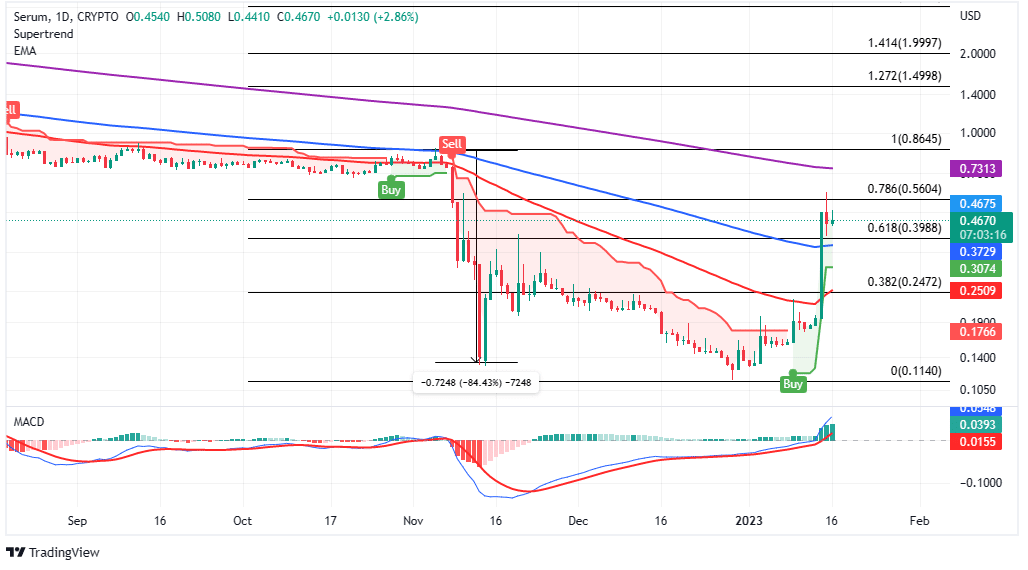Click the 0.1400 price axis label

(x=978, y=358)
